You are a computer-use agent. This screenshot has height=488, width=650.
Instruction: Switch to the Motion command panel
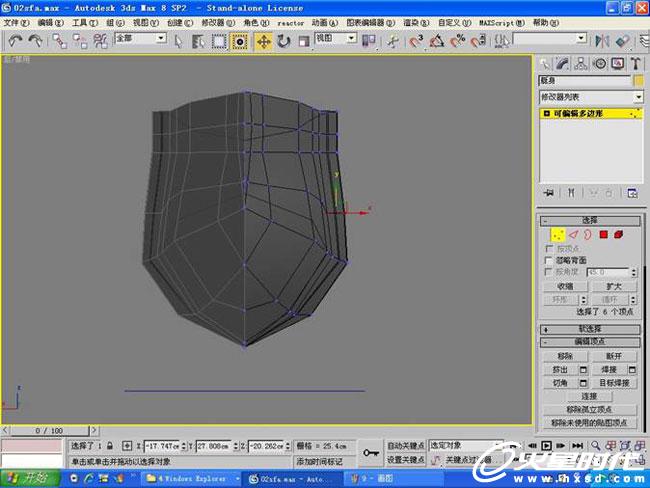point(599,64)
